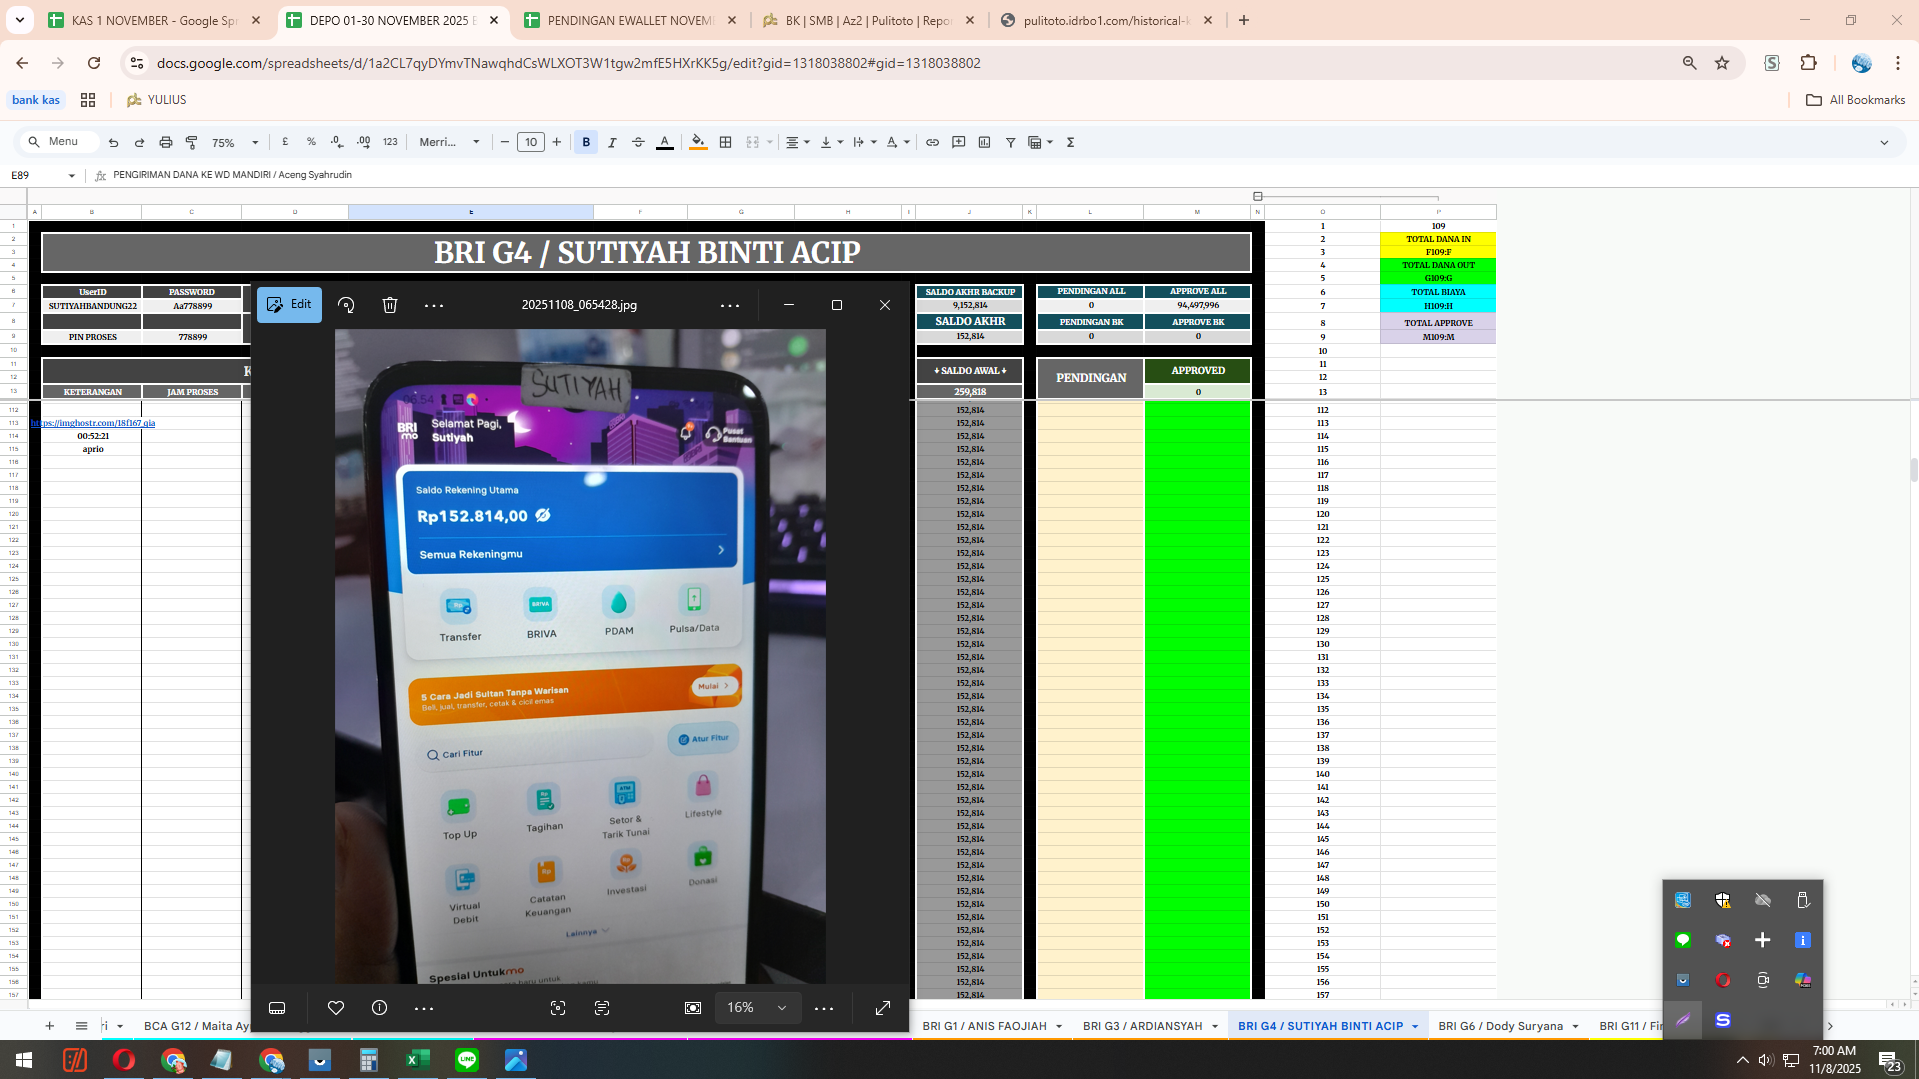
Task: Add the photo to favorites with the heart icon
Action: 336,1008
